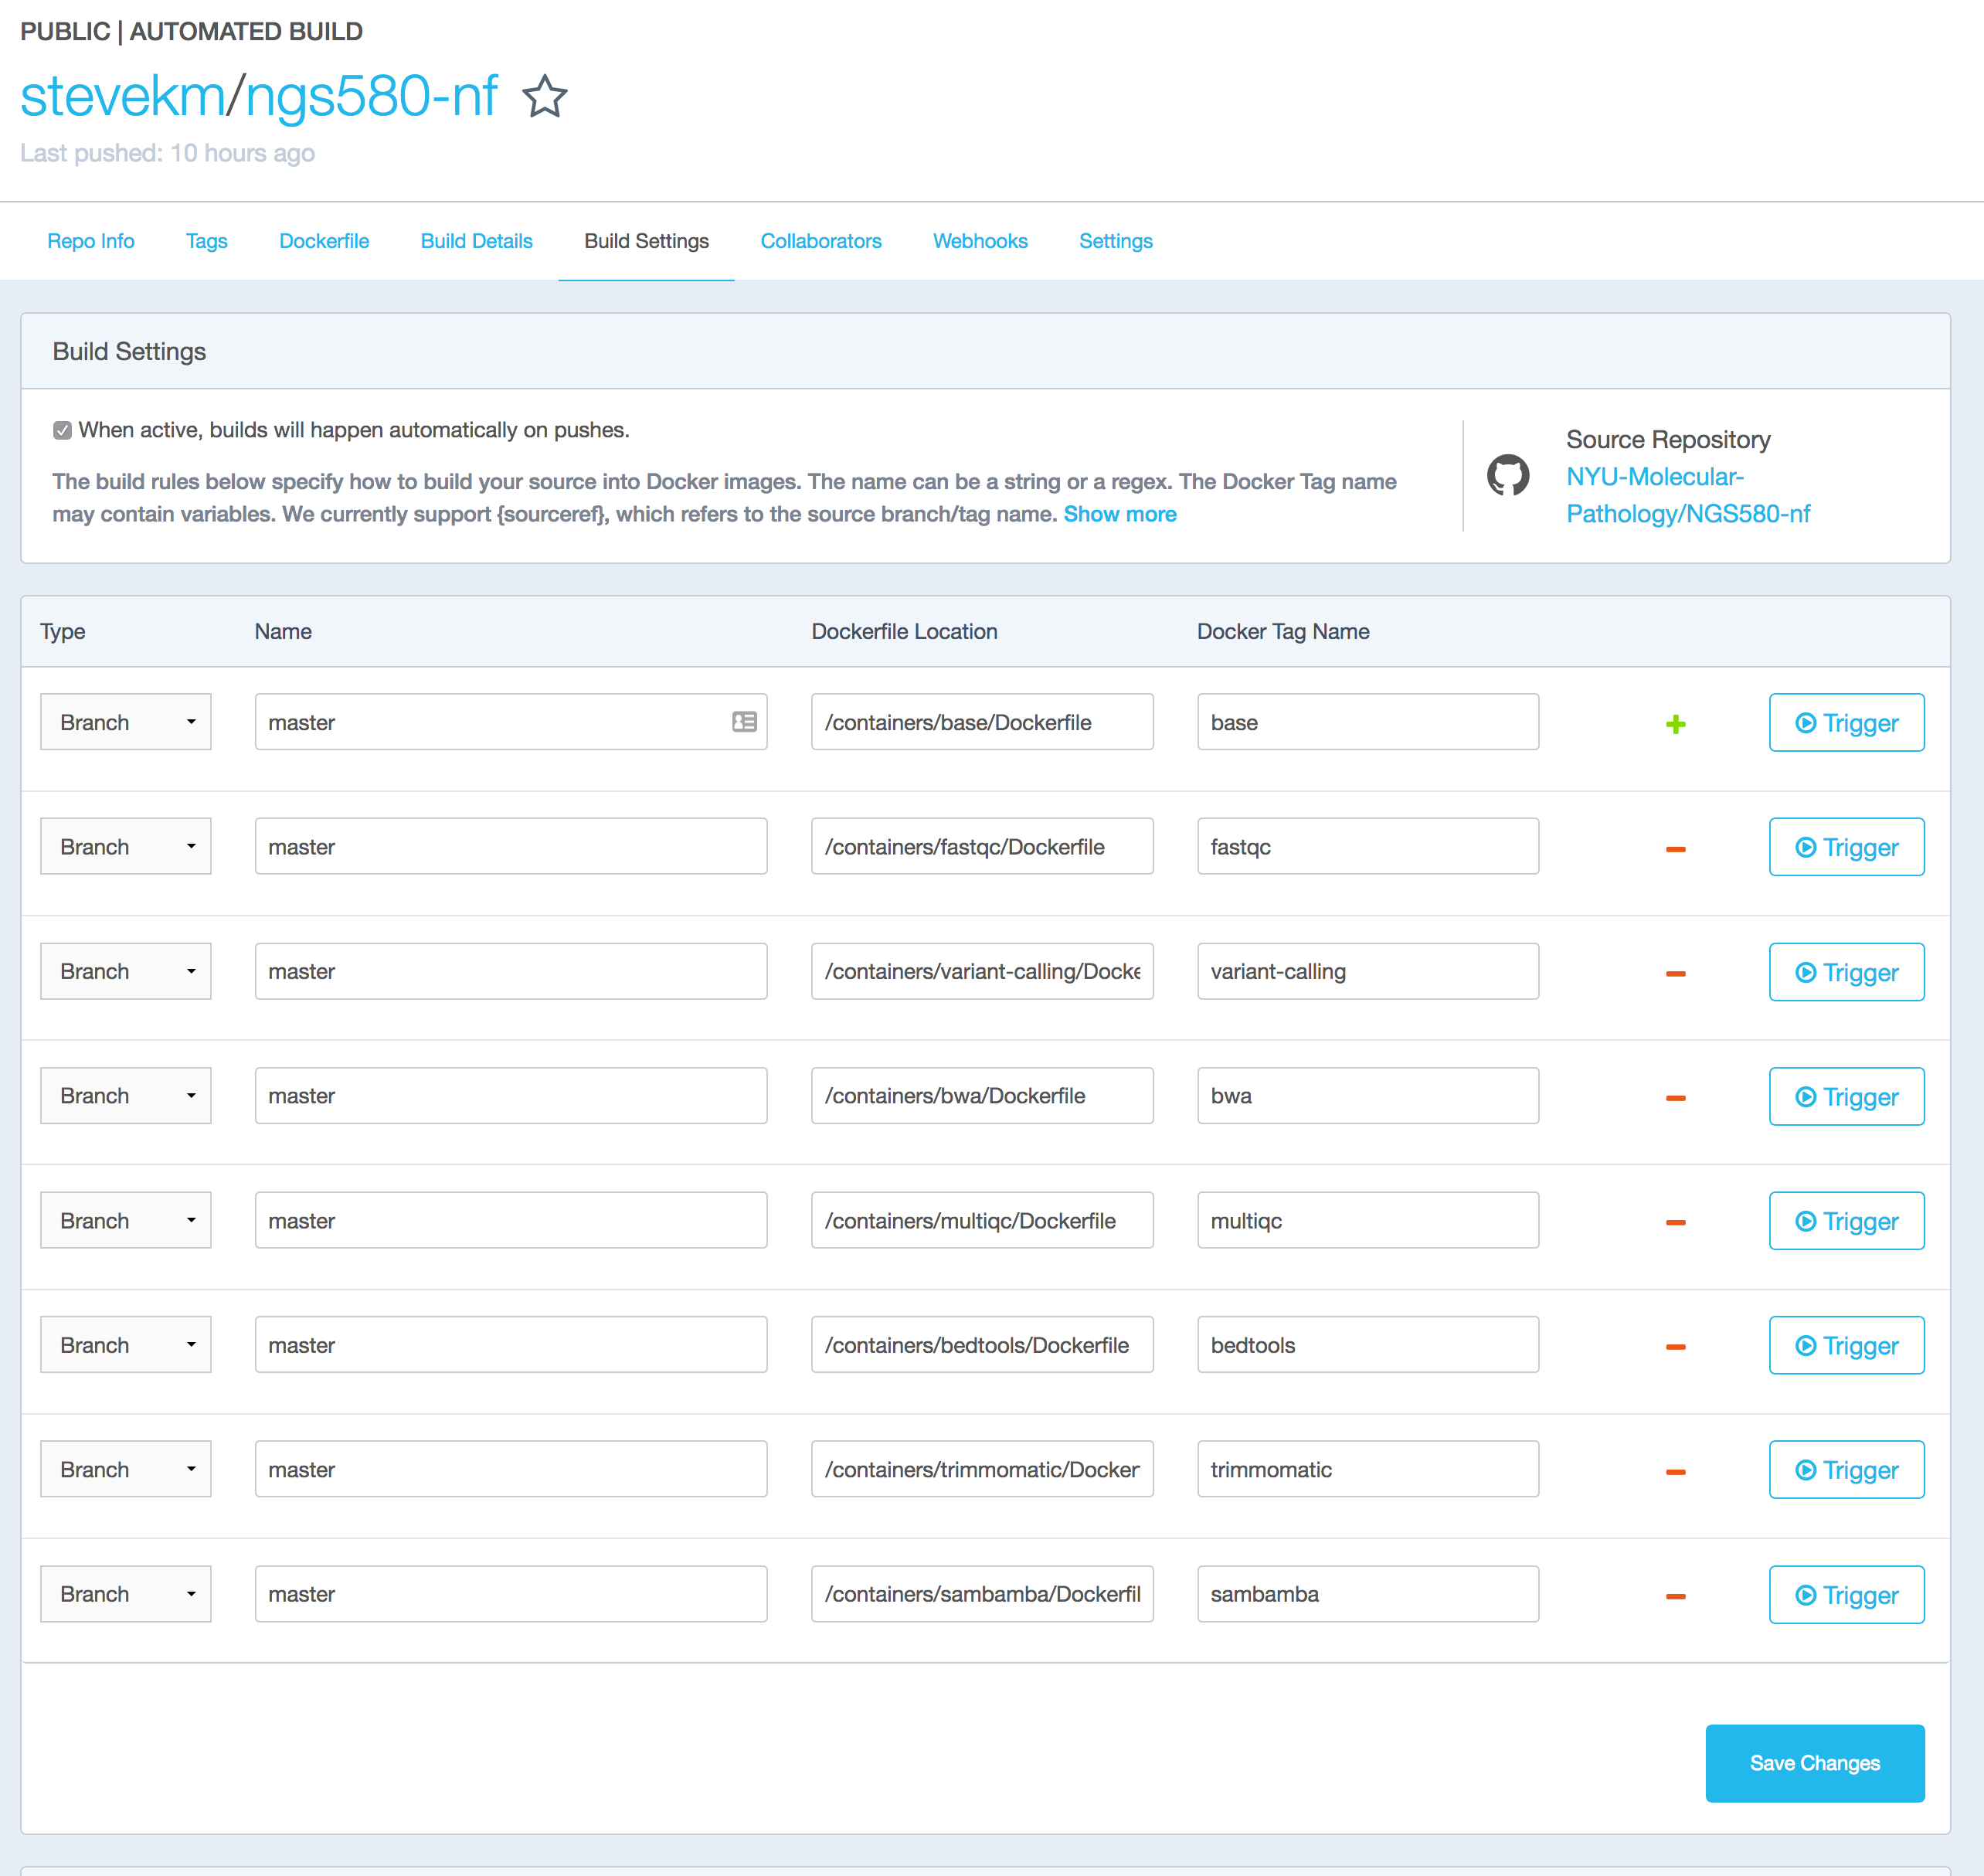This screenshot has width=1984, height=1876.
Task: Switch to the Webhooks tab
Action: 980,241
